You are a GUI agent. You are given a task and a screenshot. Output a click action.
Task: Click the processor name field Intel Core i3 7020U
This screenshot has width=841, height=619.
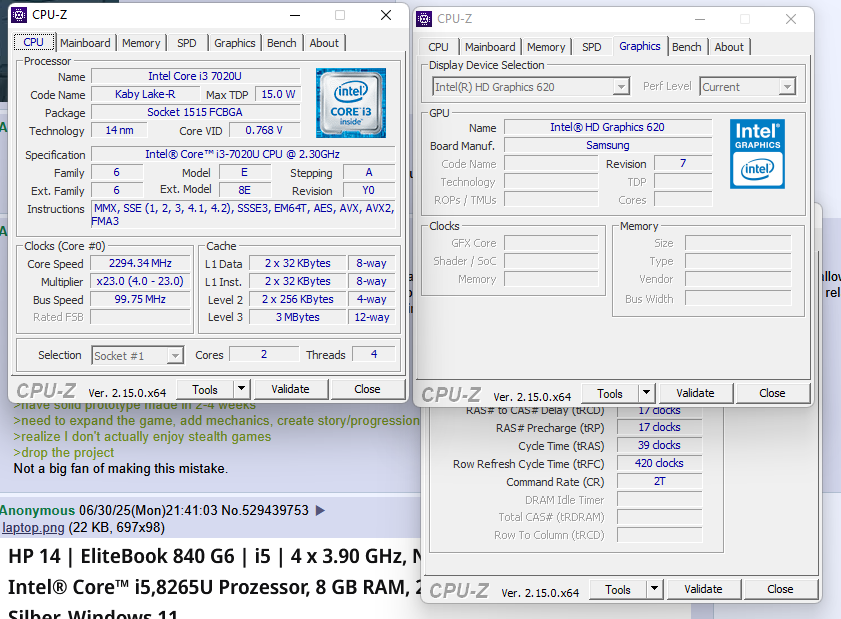point(195,76)
